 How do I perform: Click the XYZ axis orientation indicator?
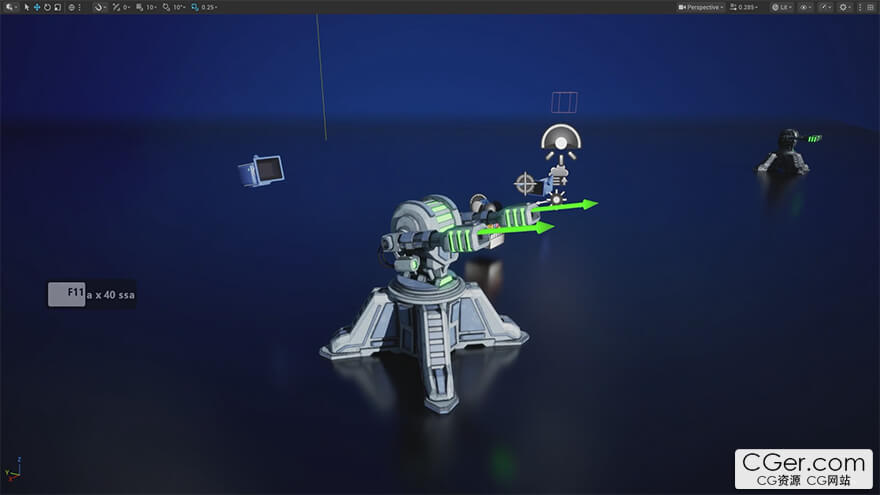click(x=13, y=470)
